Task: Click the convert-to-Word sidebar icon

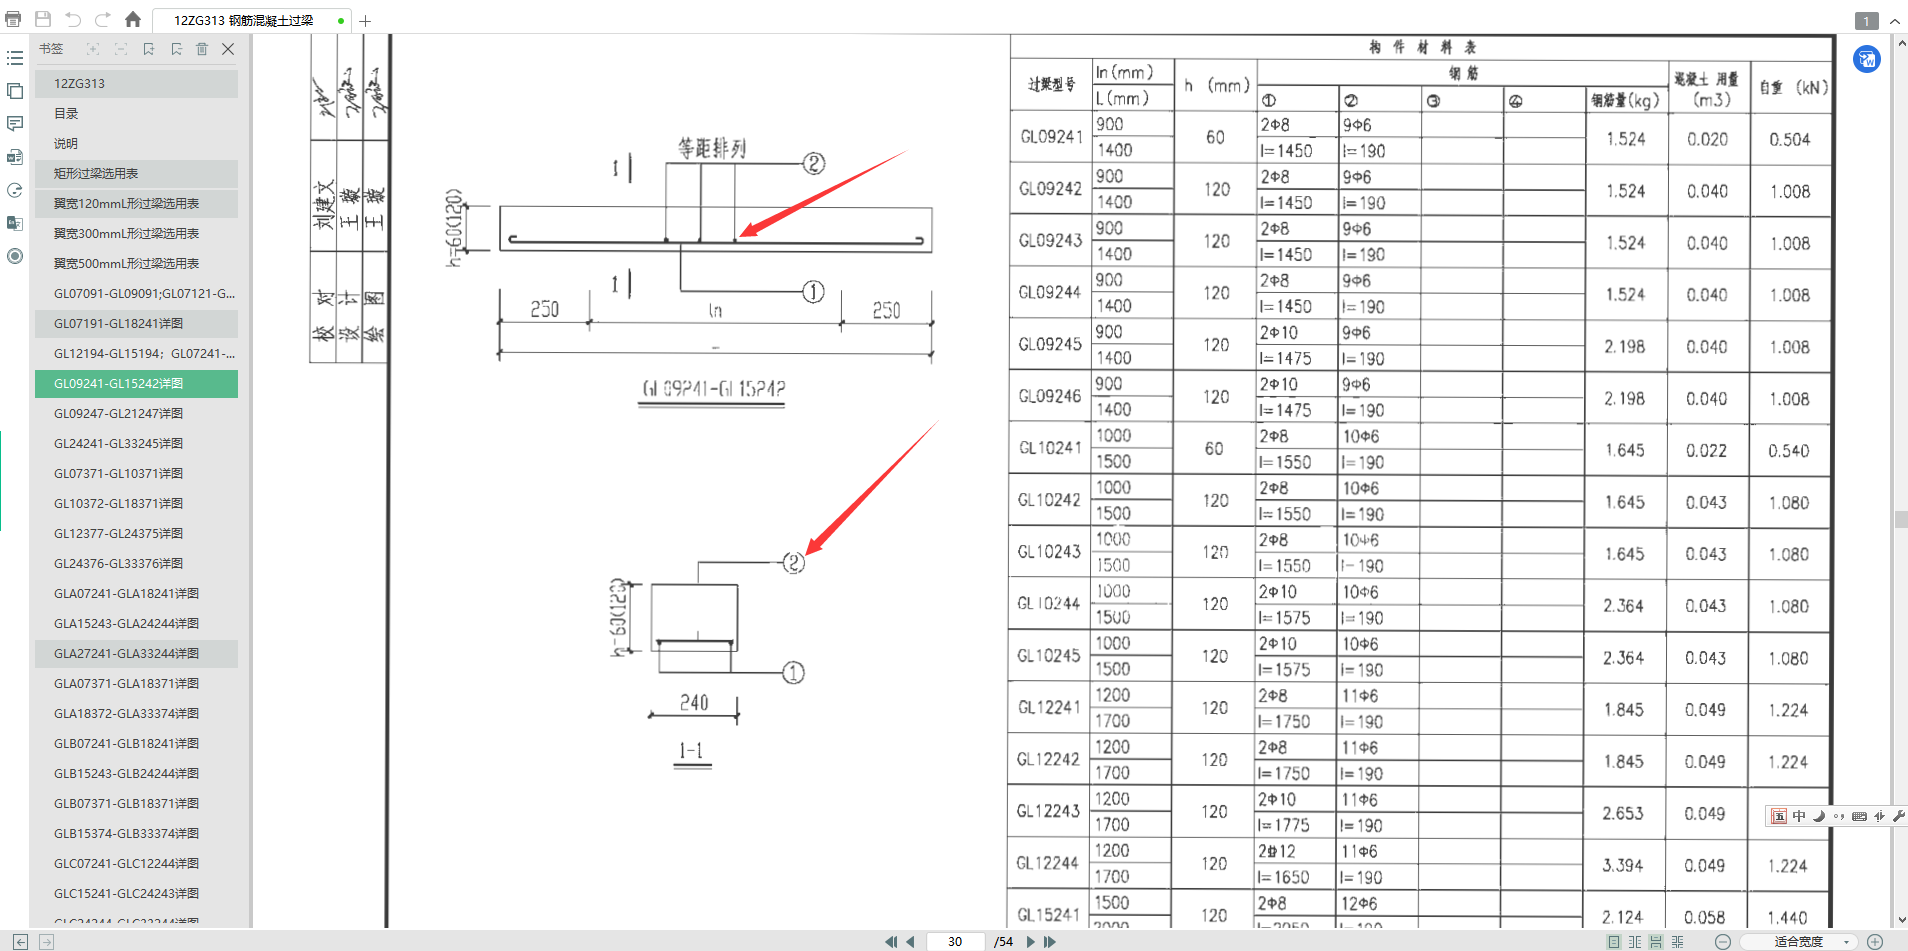Action: 14,157
